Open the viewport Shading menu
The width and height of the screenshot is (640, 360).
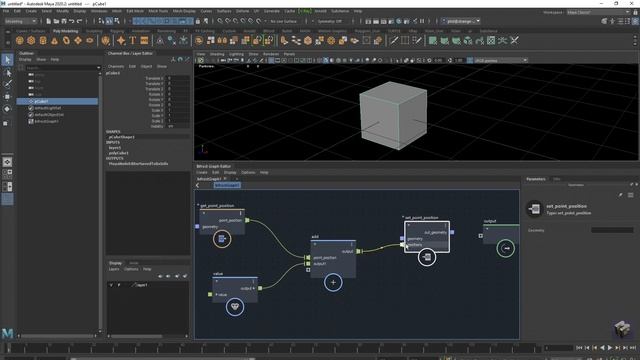click(217, 54)
